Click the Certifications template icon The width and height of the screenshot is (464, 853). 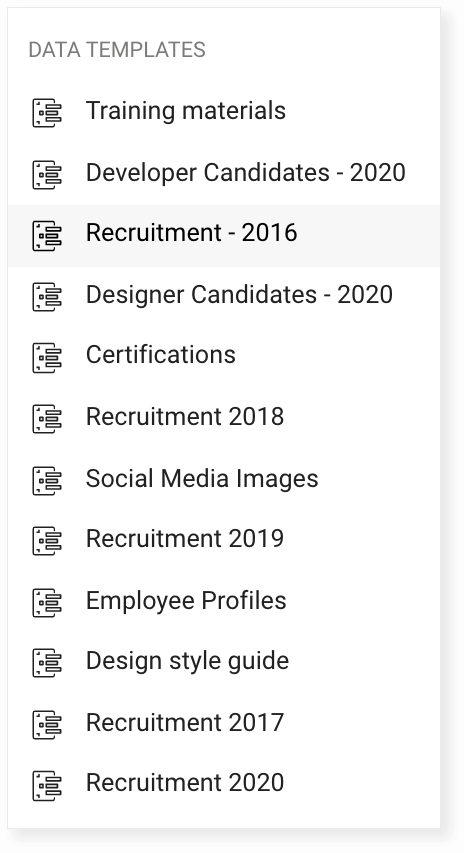pos(47,357)
